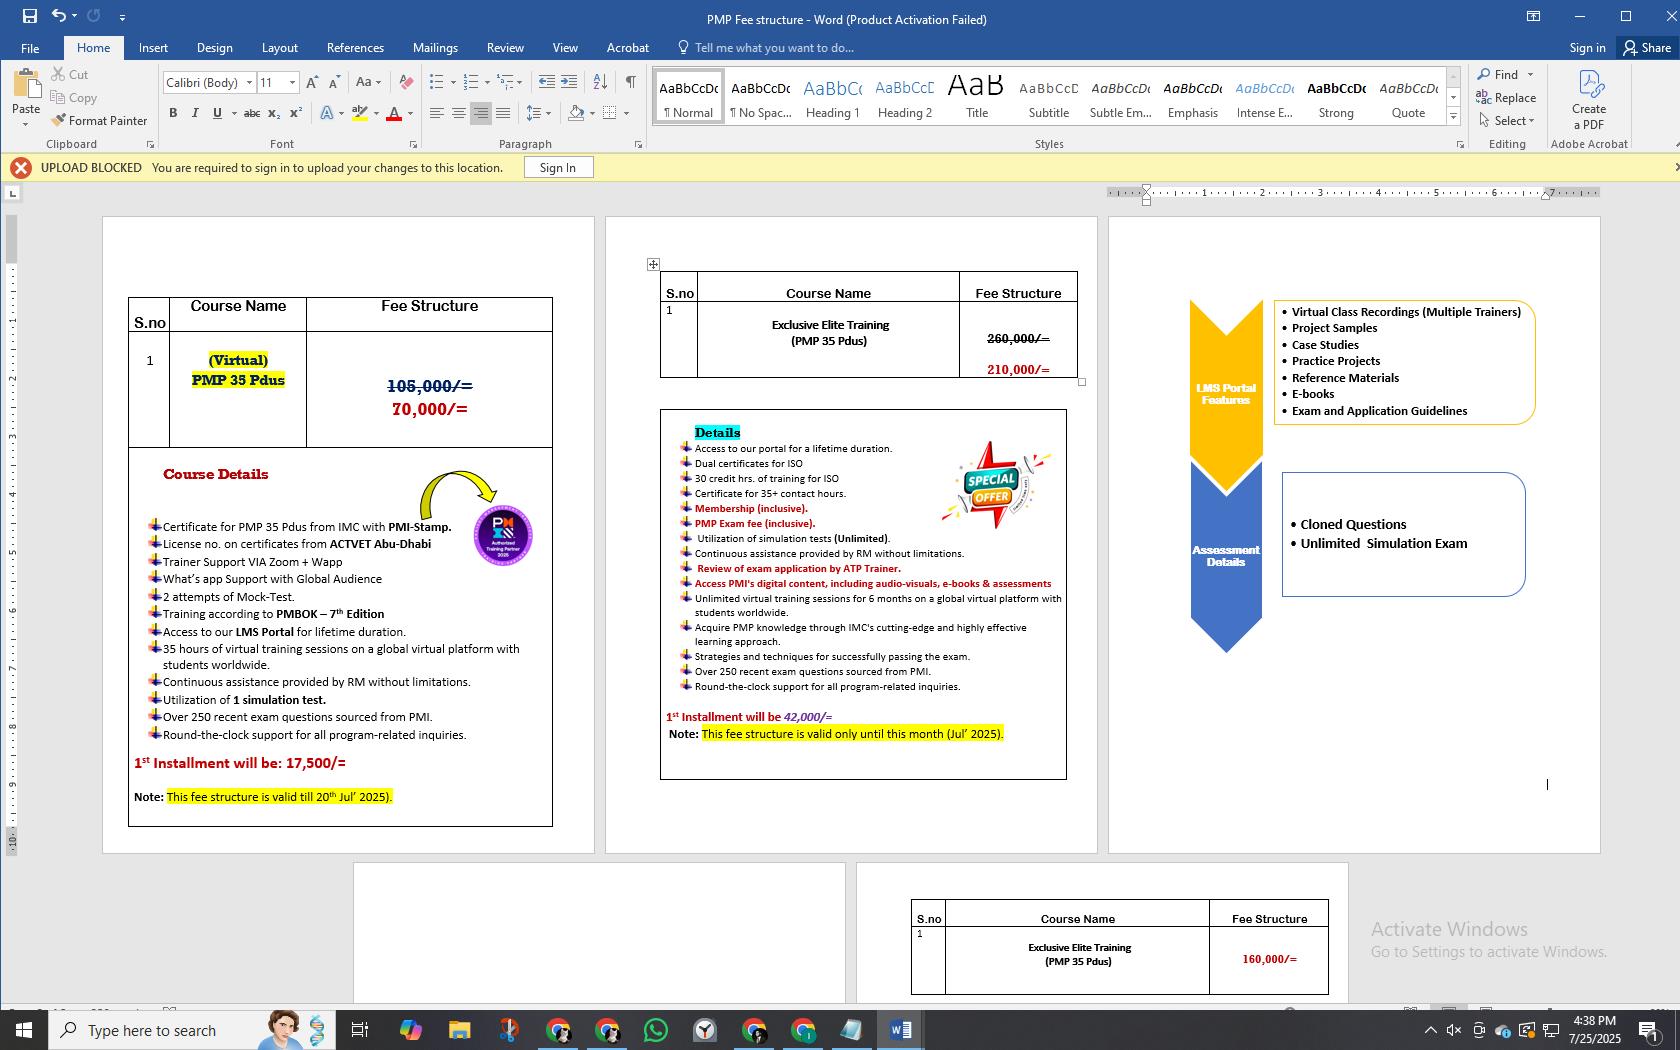1680x1050 pixels.
Task: Click the Share button
Action: pos(1647,48)
